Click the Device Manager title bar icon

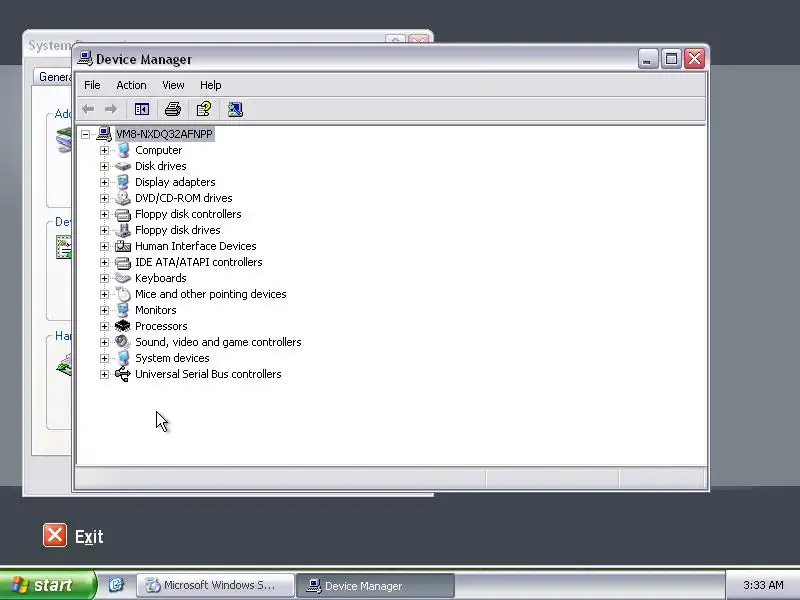click(85, 58)
